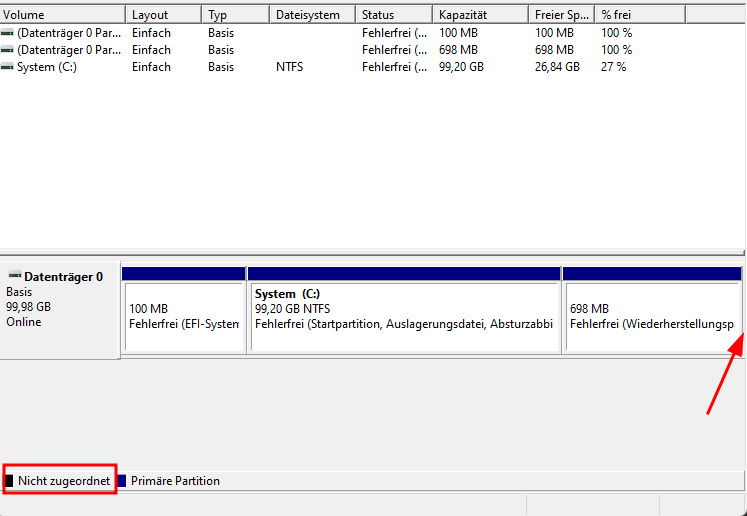Sort list by the % frei column header

pos(640,15)
